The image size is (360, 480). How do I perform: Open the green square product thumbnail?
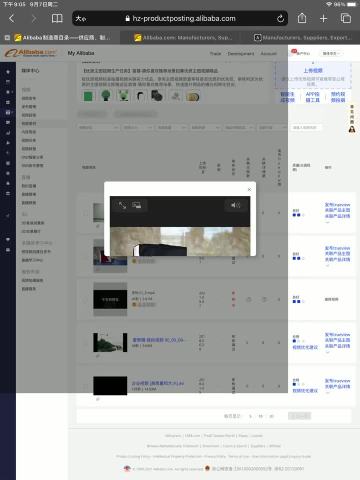click(x=88, y=96)
